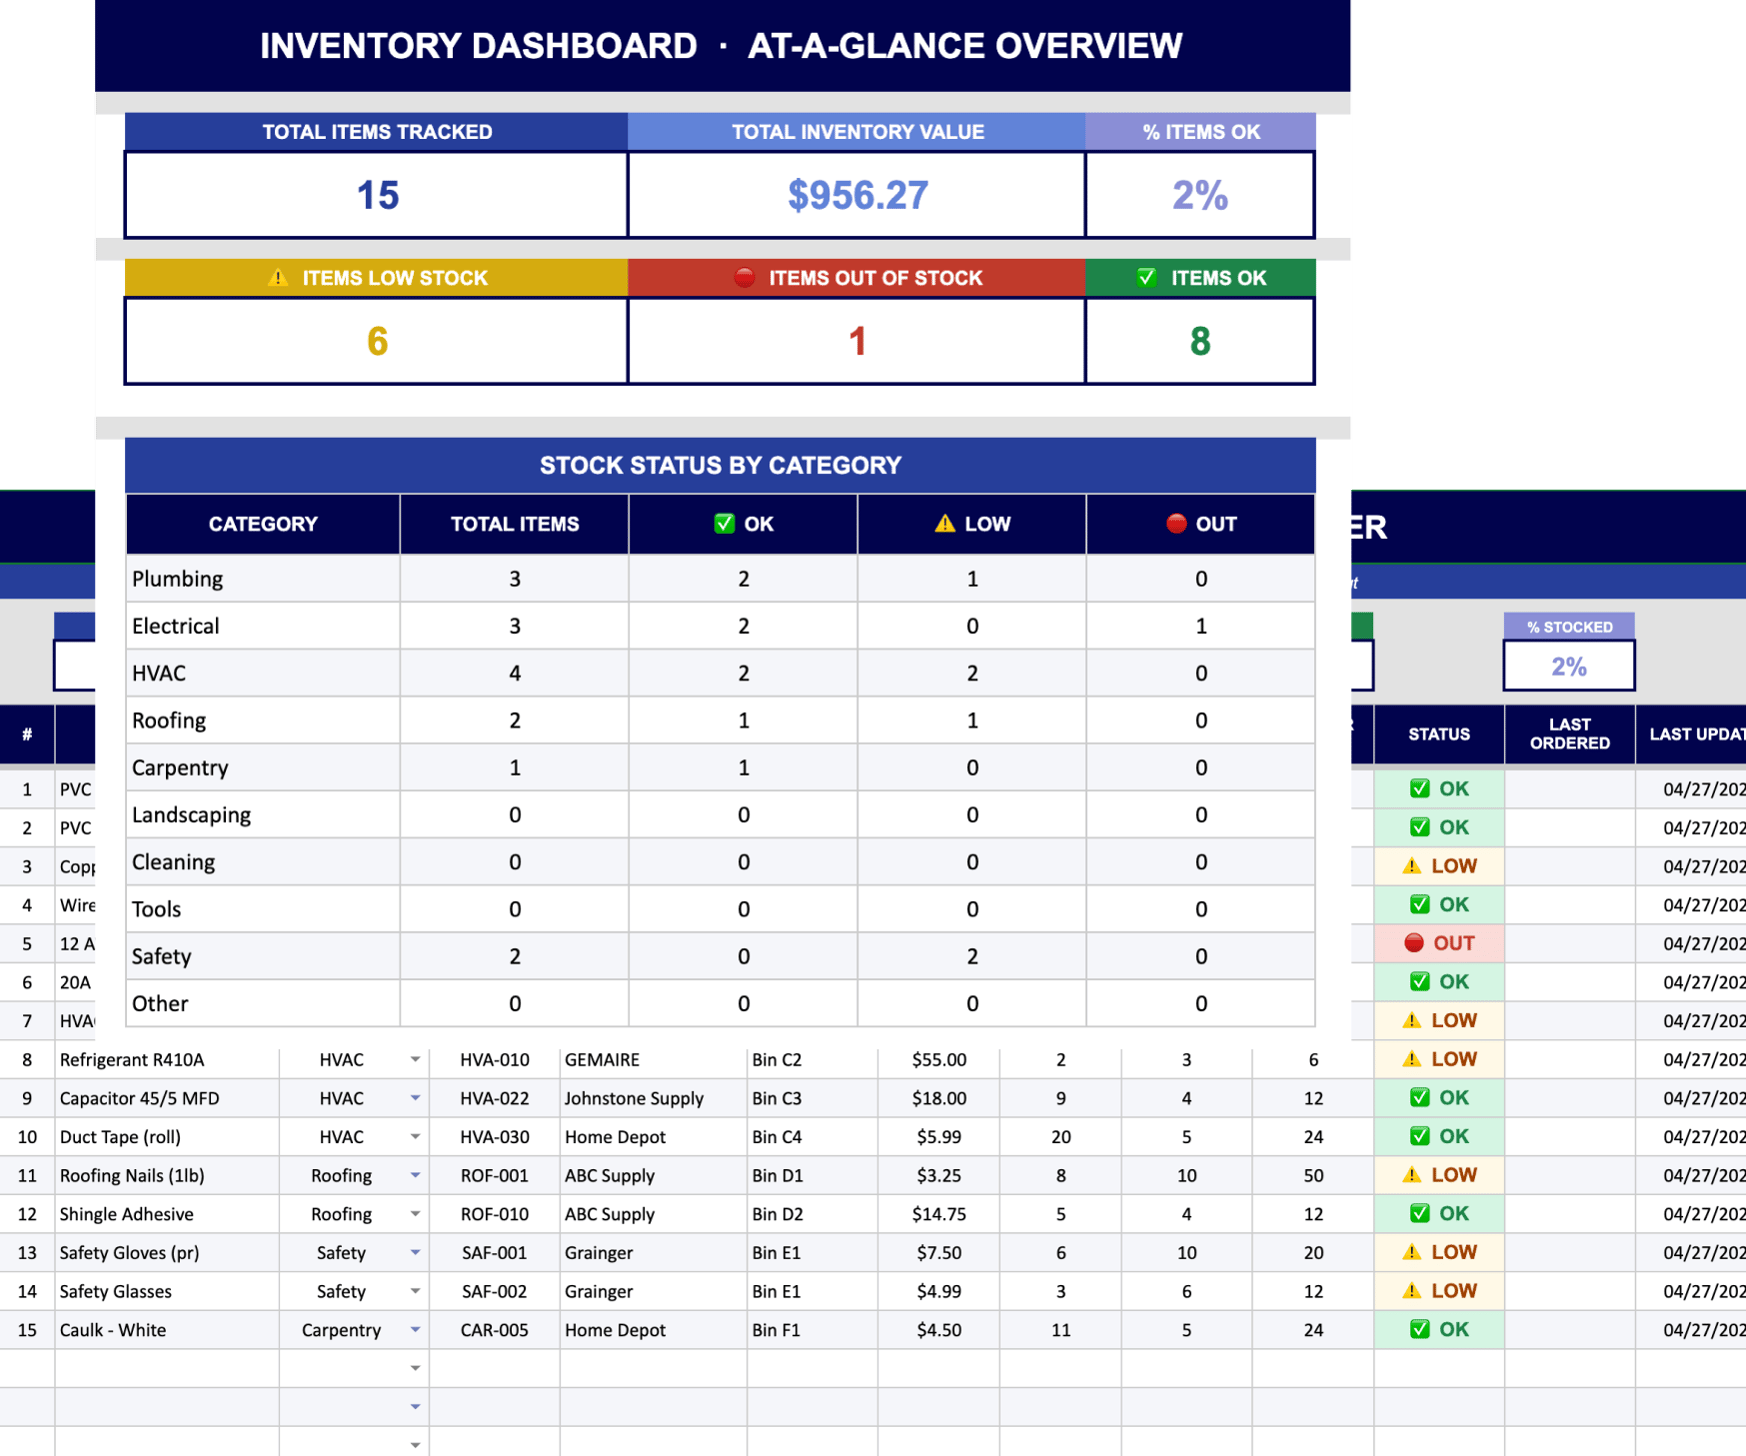The width and height of the screenshot is (1746, 1456).
Task: Select the Total Inventory Value $956.27
Action: coord(857,195)
